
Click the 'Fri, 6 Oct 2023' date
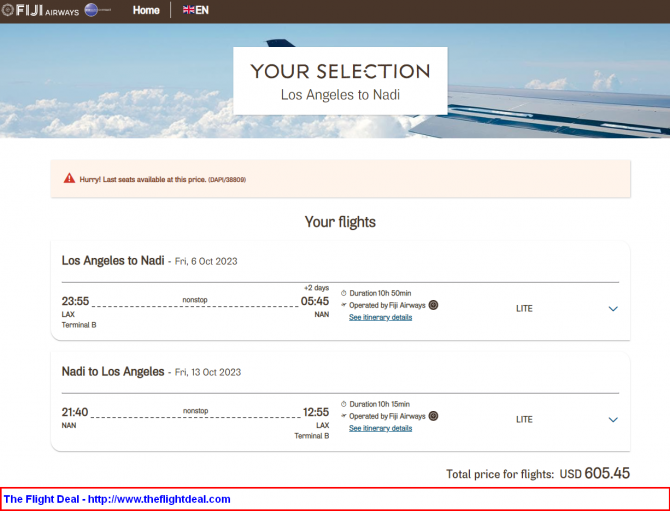click(x=206, y=261)
